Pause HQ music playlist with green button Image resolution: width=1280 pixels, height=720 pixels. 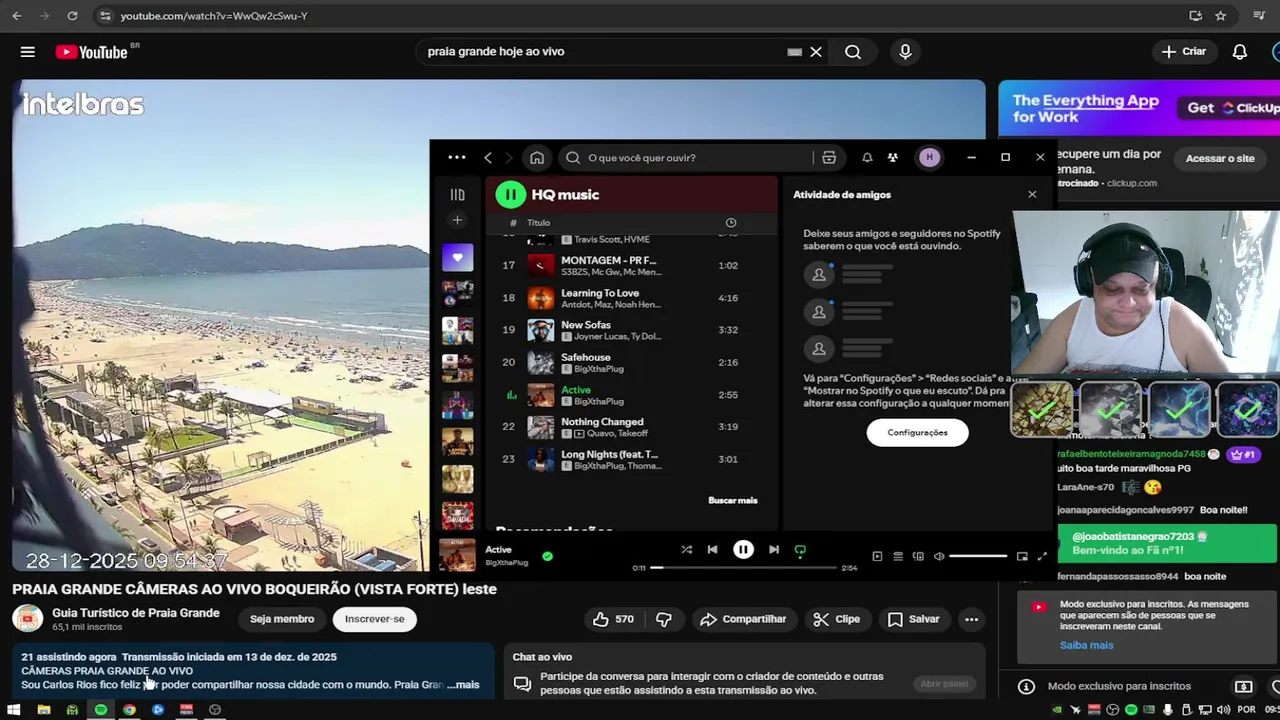510,195
